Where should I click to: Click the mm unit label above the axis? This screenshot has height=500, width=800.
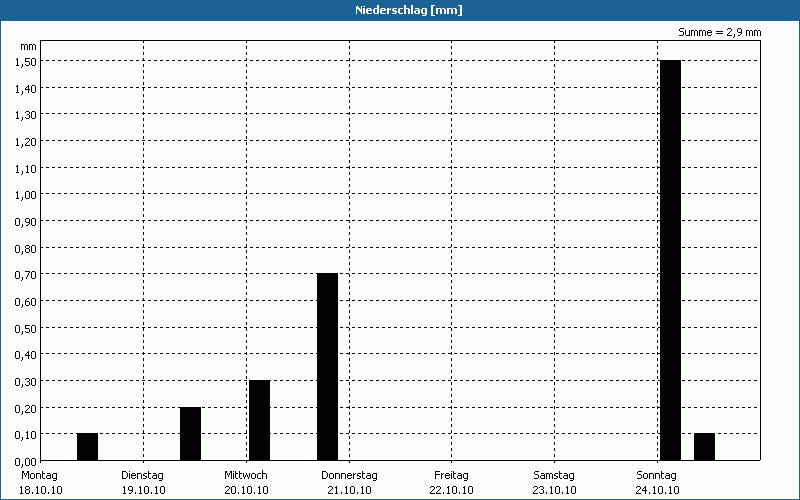[29, 46]
